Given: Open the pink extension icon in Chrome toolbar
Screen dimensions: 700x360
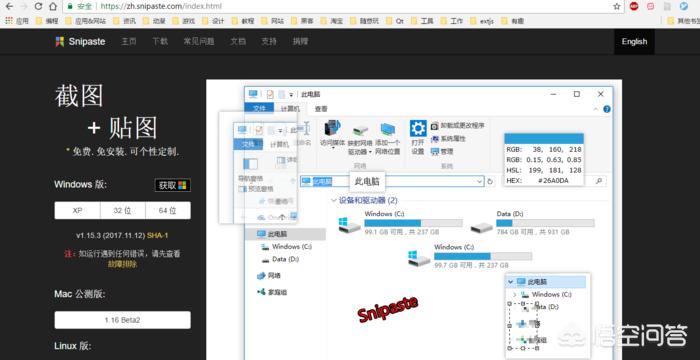Looking at the screenshot, I should [651, 6].
